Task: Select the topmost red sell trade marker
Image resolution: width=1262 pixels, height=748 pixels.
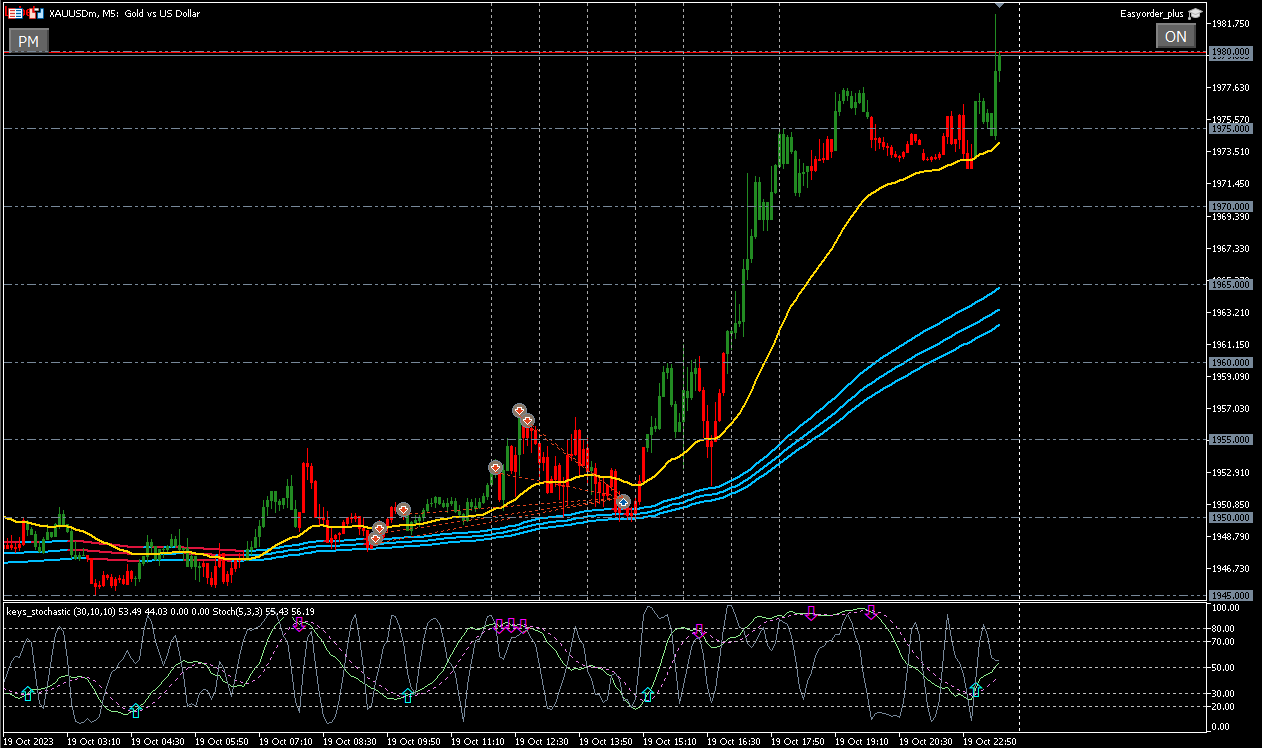Action: click(519, 410)
